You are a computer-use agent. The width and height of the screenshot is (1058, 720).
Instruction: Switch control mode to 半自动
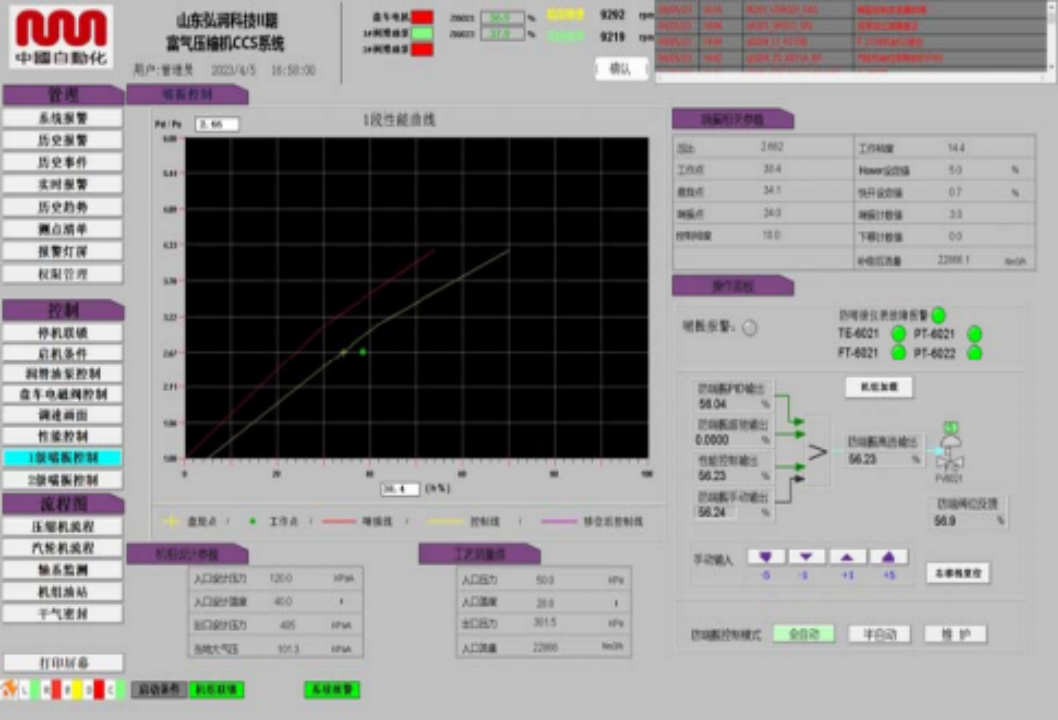tap(879, 634)
